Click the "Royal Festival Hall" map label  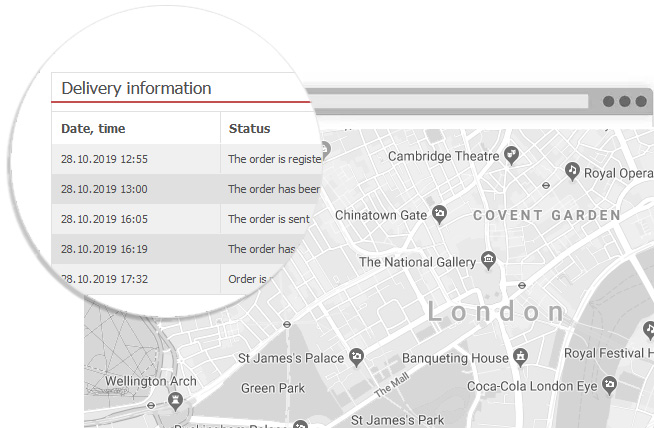click(x=608, y=353)
